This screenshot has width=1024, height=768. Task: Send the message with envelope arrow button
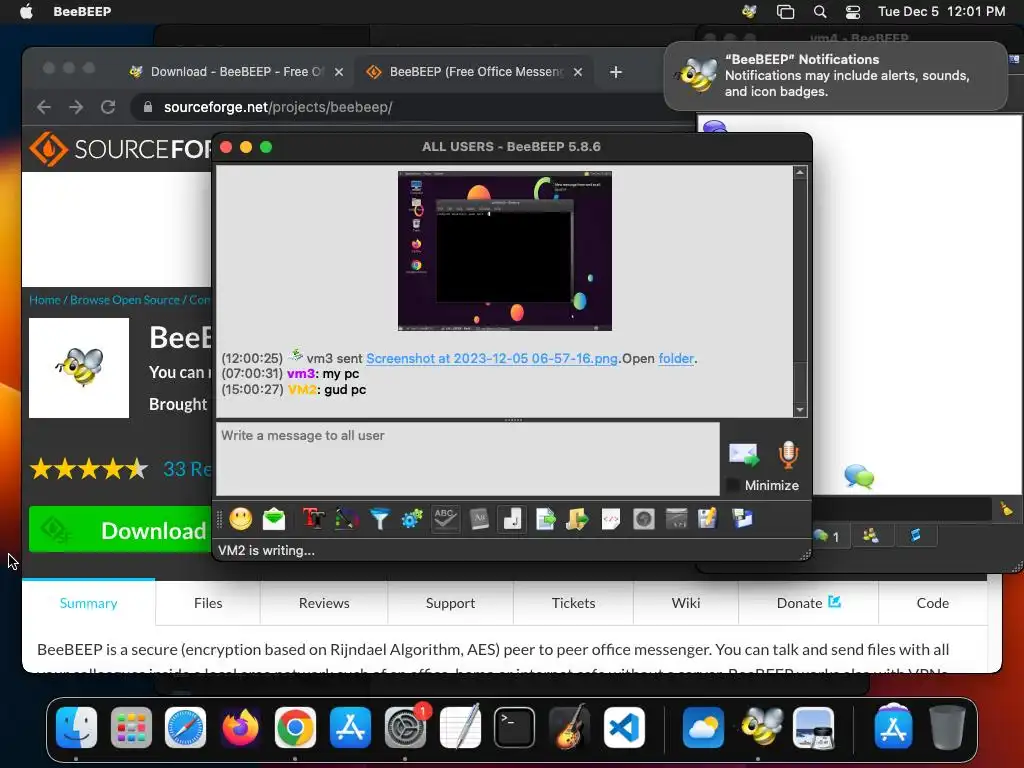coord(744,454)
